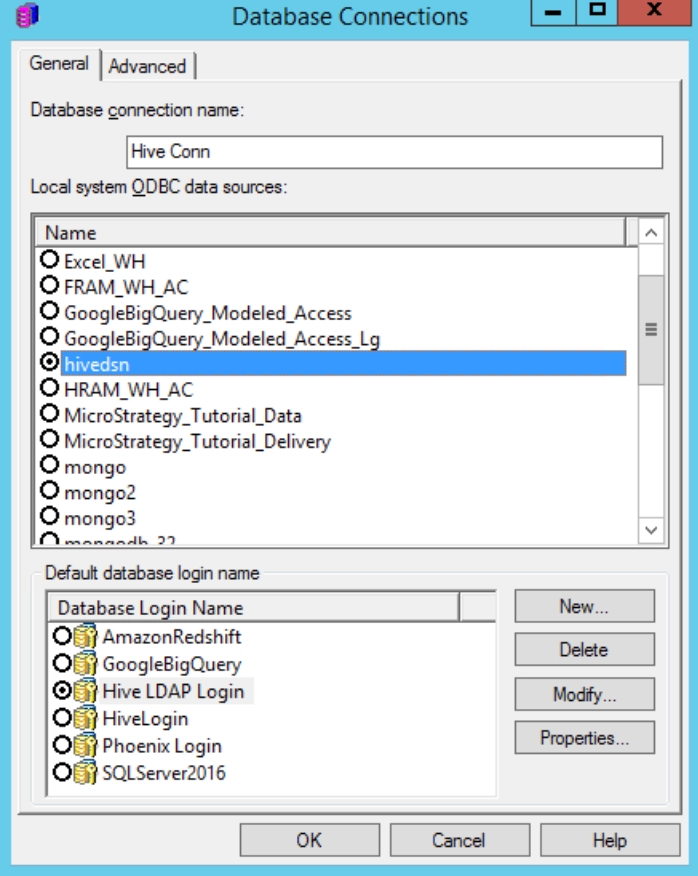Viewport: 698px width, 876px height.
Task: Click the GoogleBigQuery login icon
Action: tap(85, 664)
